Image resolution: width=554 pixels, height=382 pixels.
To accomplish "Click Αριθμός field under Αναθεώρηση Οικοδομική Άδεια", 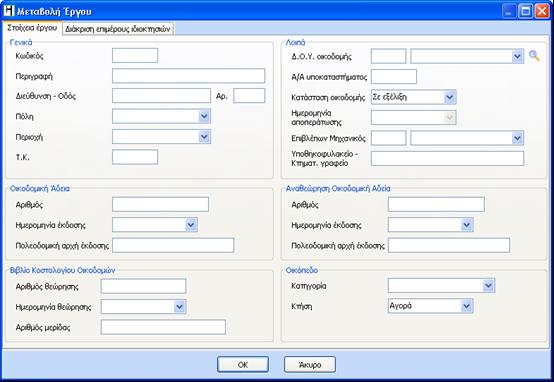I will click(436, 204).
